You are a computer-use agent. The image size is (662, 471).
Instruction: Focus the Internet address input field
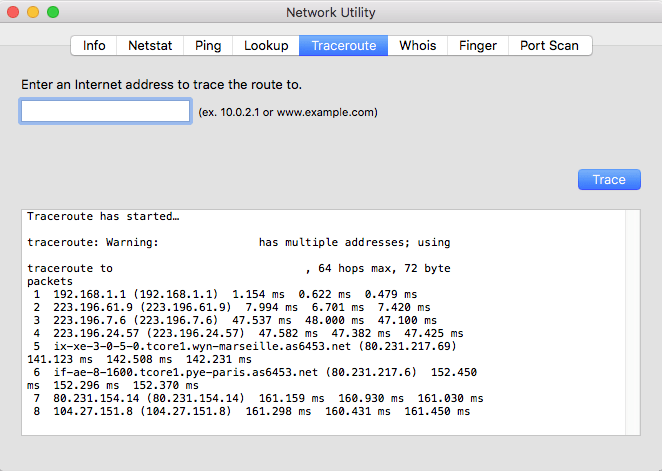click(x=106, y=111)
